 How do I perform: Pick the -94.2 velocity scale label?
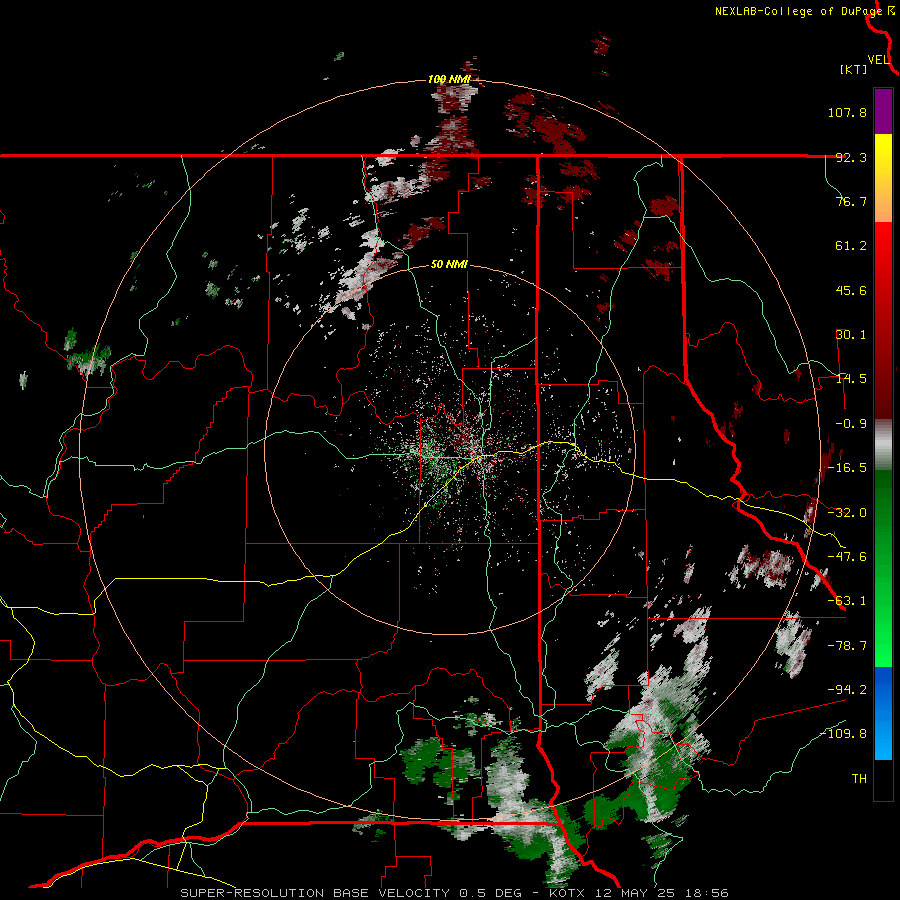(x=847, y=689)
